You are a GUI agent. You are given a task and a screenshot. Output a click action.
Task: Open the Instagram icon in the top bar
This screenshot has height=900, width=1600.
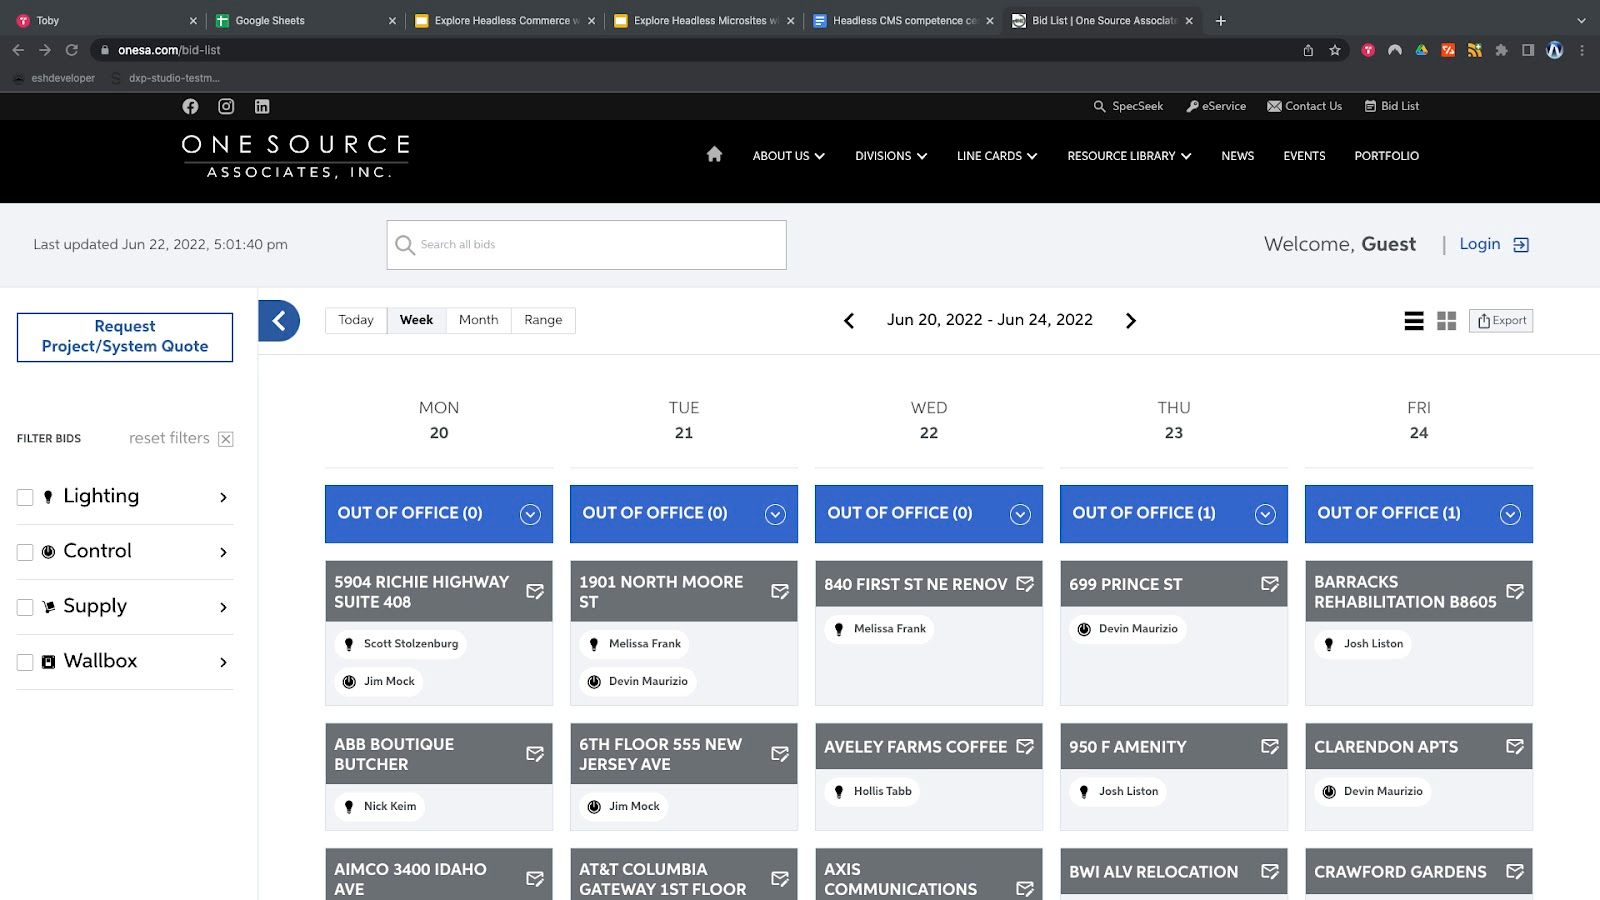(x=226, y=106)
